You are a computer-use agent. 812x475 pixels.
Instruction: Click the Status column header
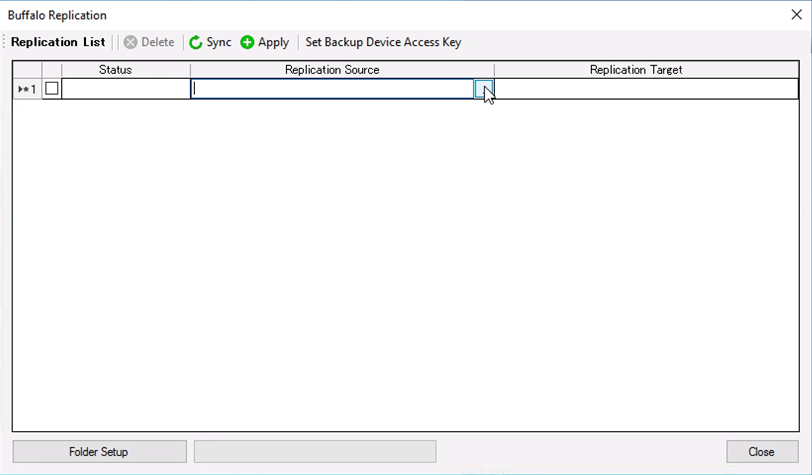pos(115,70)
